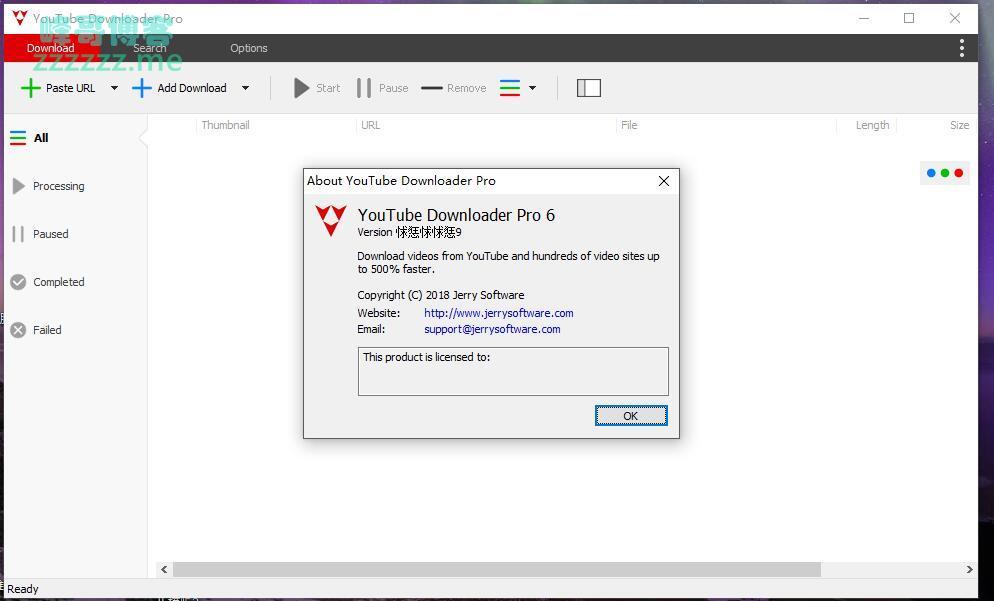Open dropdown next to colored lines icon
Image resolution: width=994 pixels, height=601 pixels.
coord(532,88)
